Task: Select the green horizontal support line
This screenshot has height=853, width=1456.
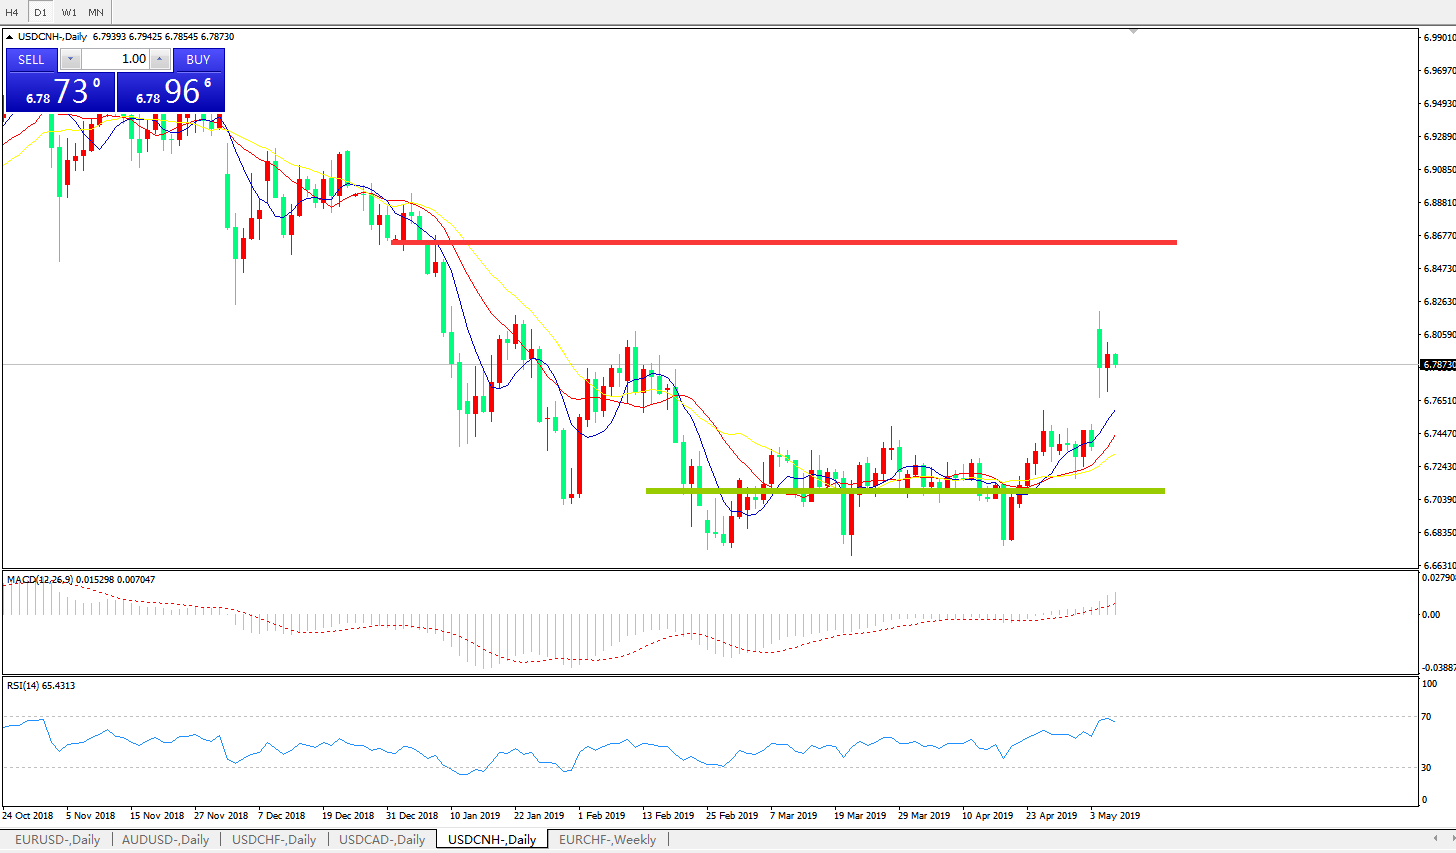Action: [x=905, y=490]
